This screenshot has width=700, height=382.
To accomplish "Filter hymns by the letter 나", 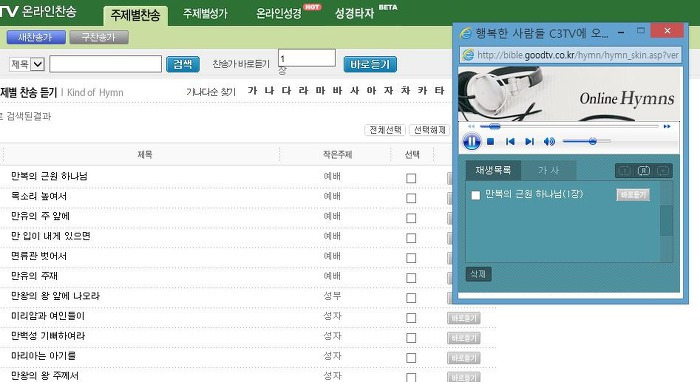I will pyautogui.click(x=269, y=91).
